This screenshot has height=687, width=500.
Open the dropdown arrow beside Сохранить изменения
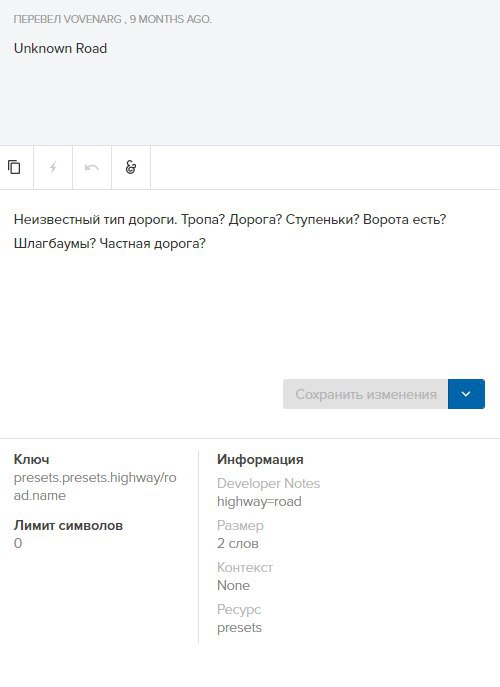[x=466, y=394]
